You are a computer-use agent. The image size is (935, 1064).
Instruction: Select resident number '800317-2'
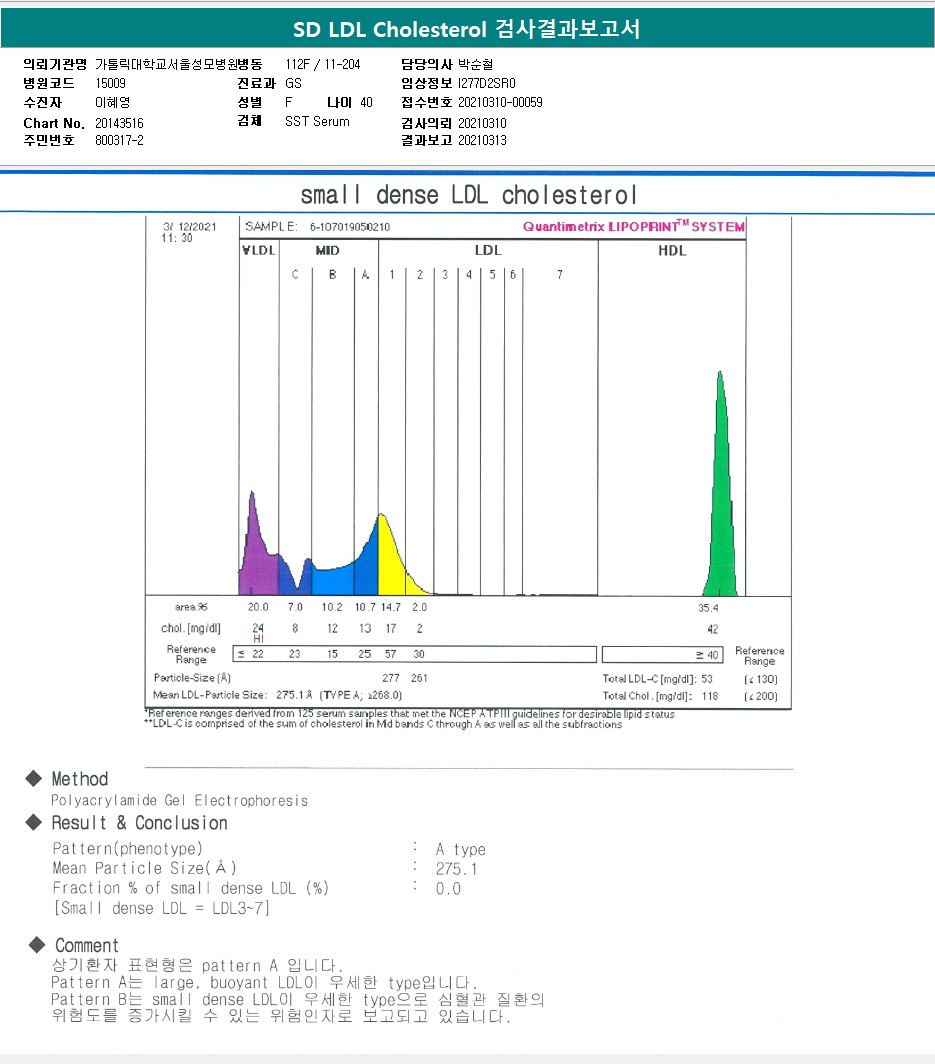119,140
